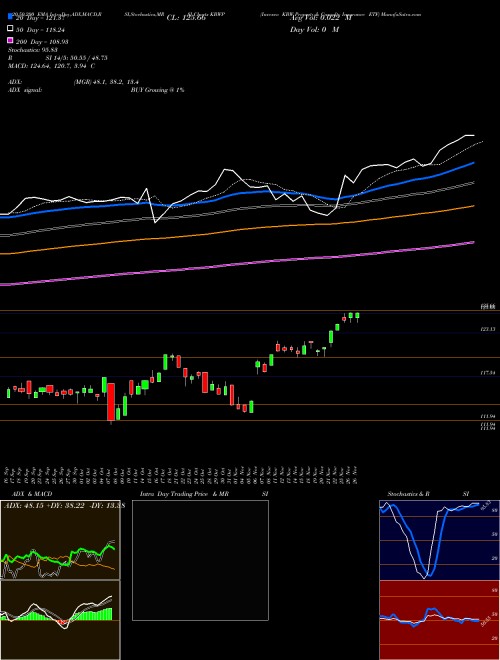Click the white 50 Day legend swatch
Image resolution: width=500 pixels, height=660 pixels.
(x=10, y=29)
